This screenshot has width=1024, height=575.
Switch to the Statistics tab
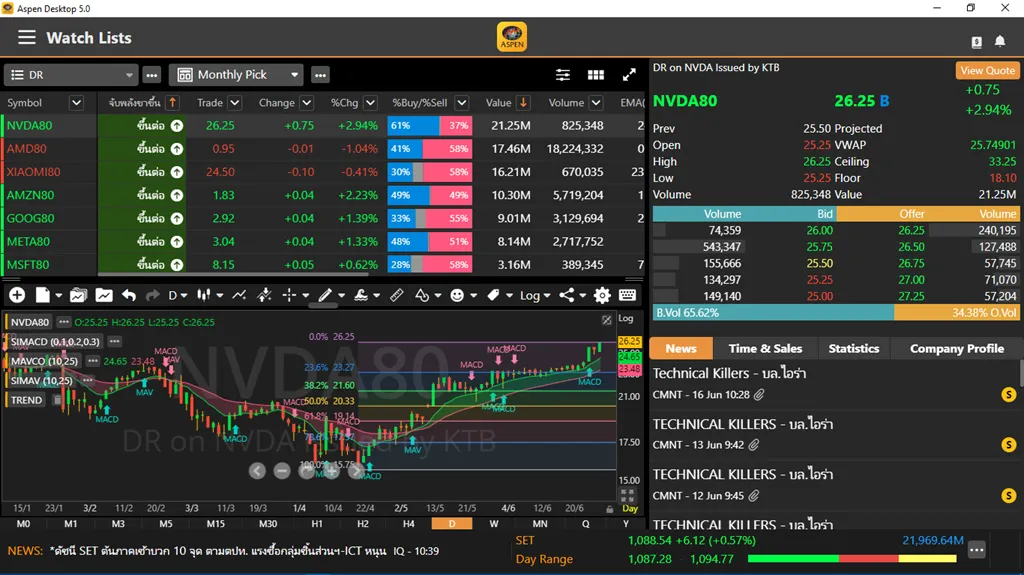(x=853, y=348)
